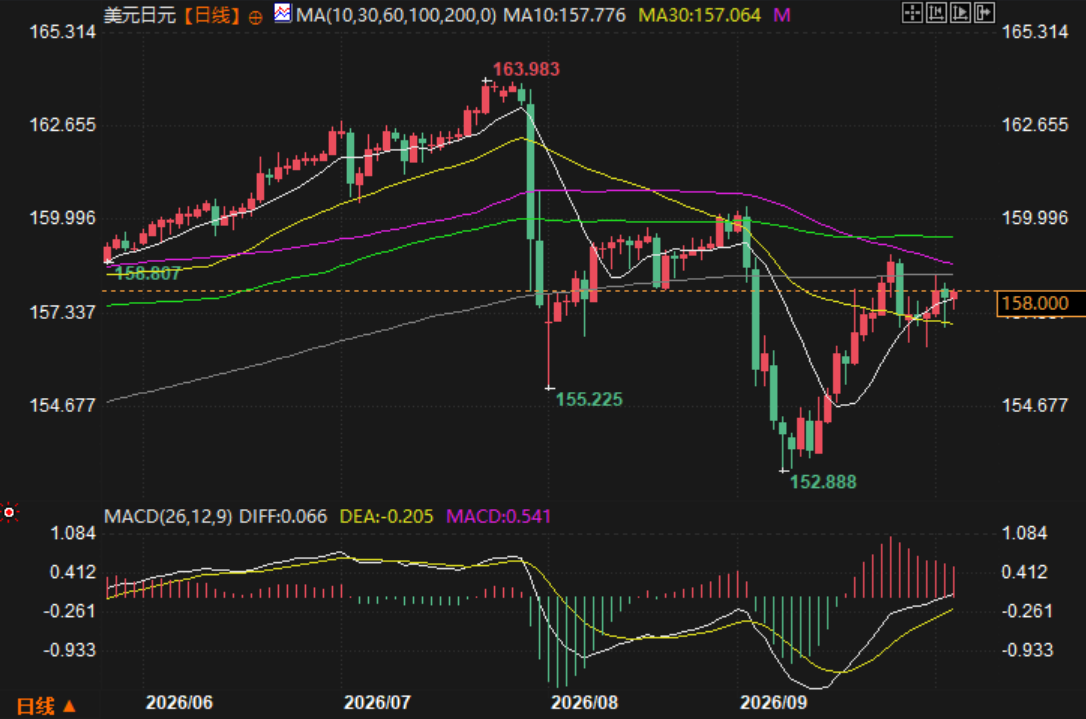This screenshot has width=1086, height=719.
Task: Click the 157.337 label on left price axis
Action: click(62, 312)
